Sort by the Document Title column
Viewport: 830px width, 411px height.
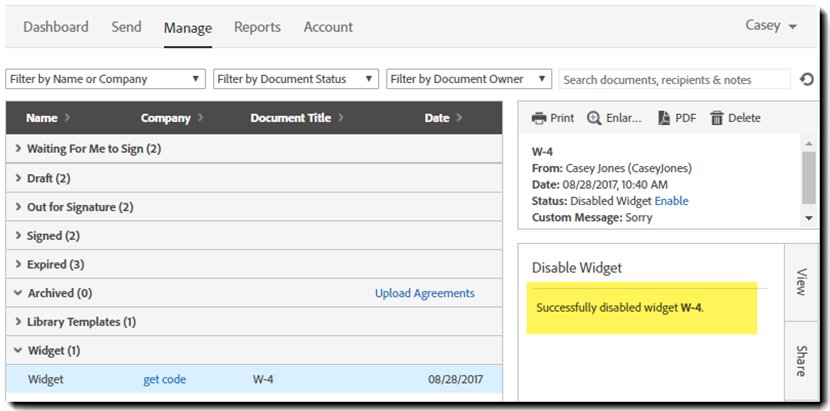(x=291, y=118)
